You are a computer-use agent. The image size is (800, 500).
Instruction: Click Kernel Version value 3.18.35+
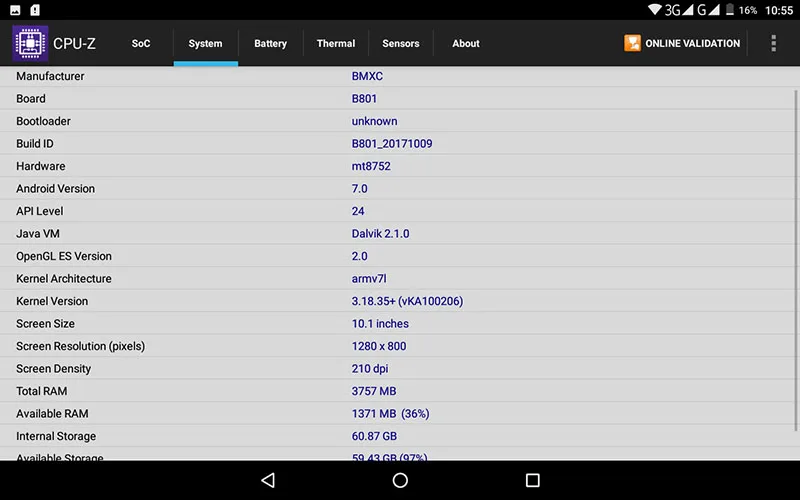[407, 301]
